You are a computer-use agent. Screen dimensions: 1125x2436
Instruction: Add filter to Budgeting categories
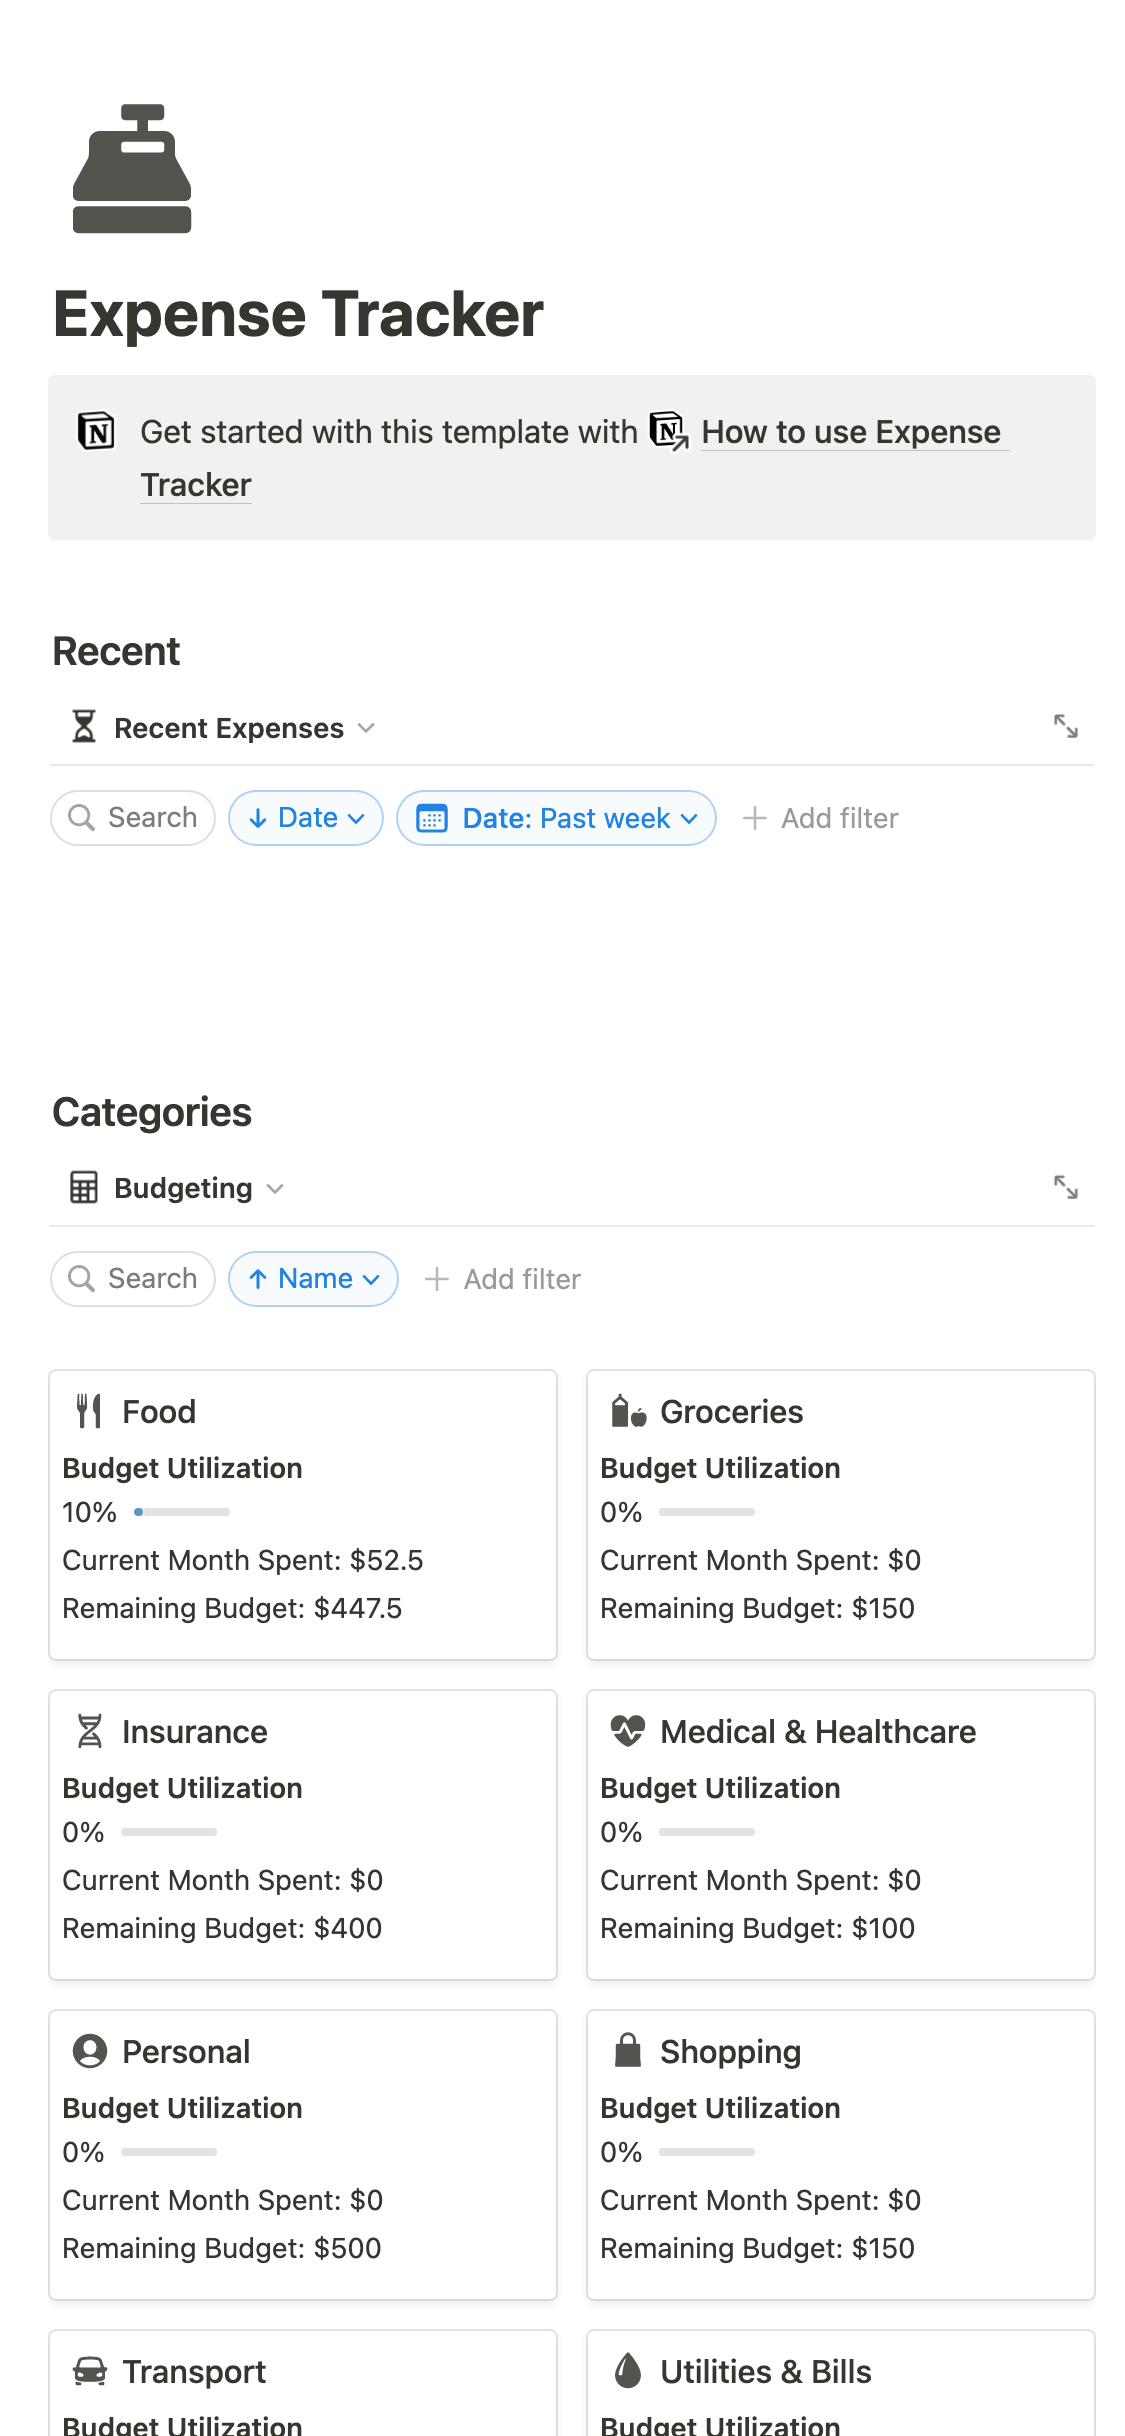pyautogui.click(x=503, y=1279)
